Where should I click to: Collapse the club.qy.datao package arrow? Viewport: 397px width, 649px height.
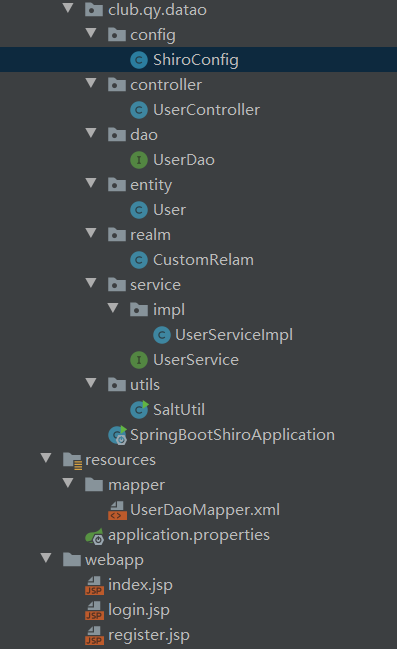[68, 8]
